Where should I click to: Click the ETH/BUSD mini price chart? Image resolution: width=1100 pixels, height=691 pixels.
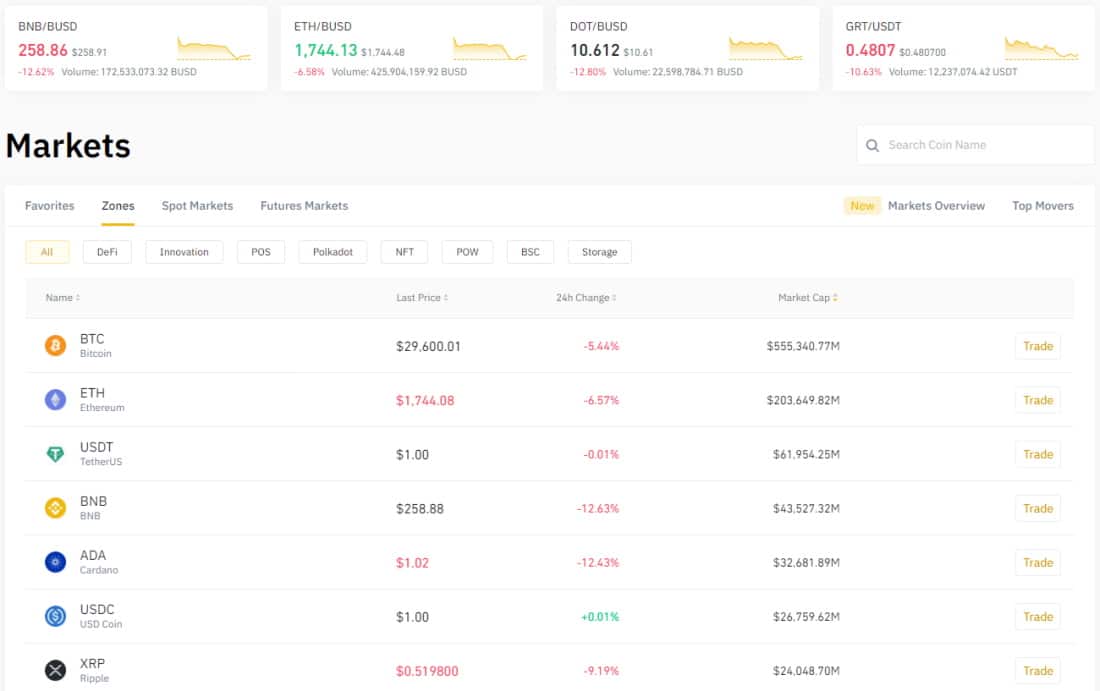click(490, 48)
